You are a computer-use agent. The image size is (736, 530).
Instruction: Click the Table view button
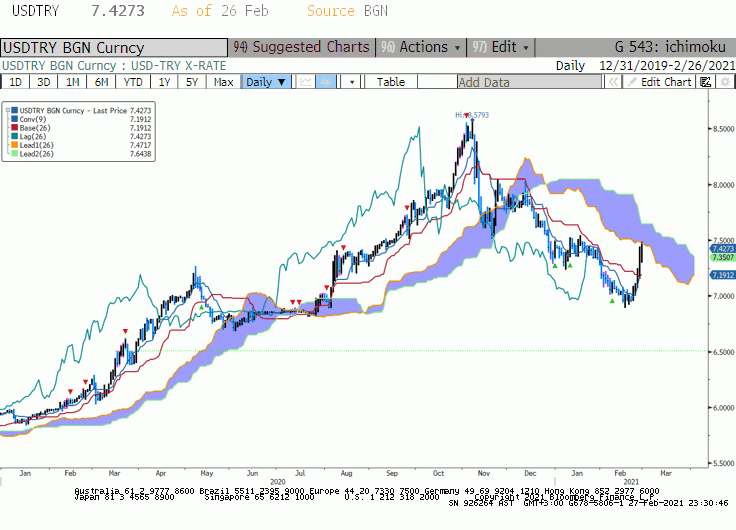click(391, 82)
